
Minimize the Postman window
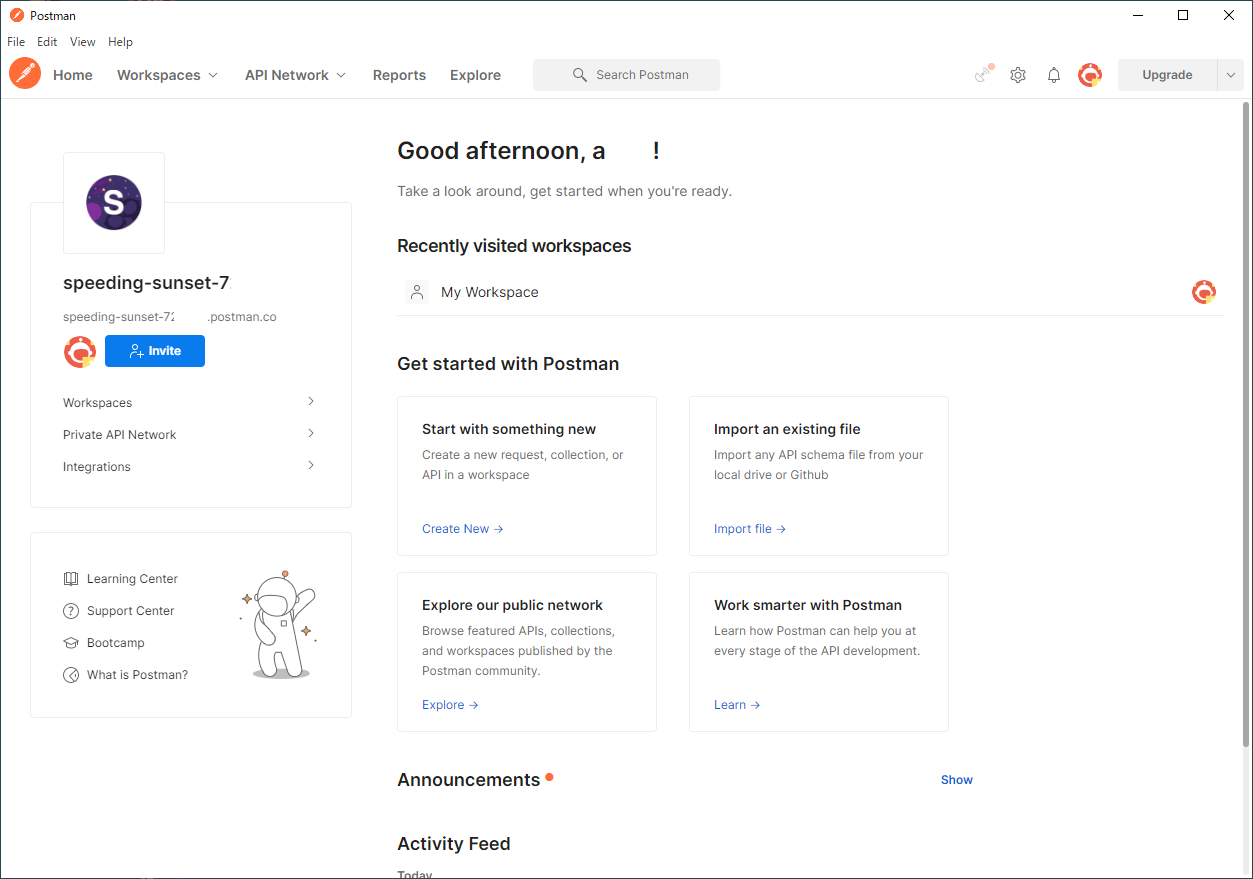point(1138,15)
